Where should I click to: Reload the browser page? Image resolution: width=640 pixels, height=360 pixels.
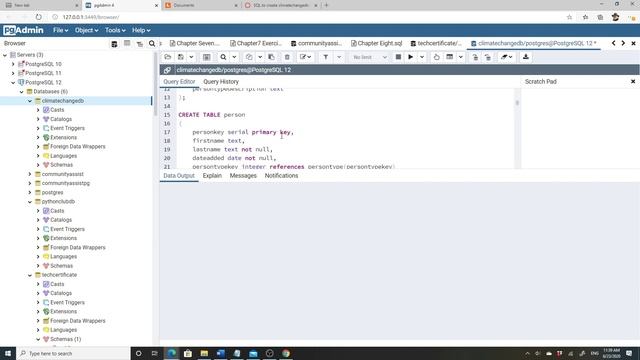click(38, 17)
